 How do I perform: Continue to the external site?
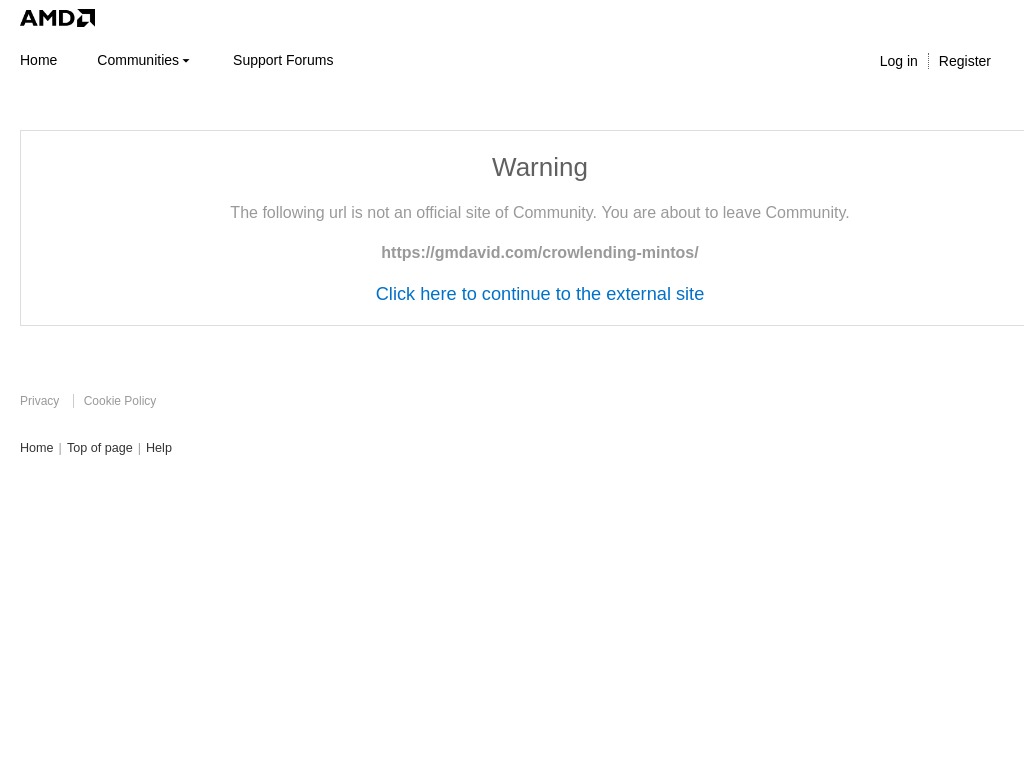pos(539,294)
